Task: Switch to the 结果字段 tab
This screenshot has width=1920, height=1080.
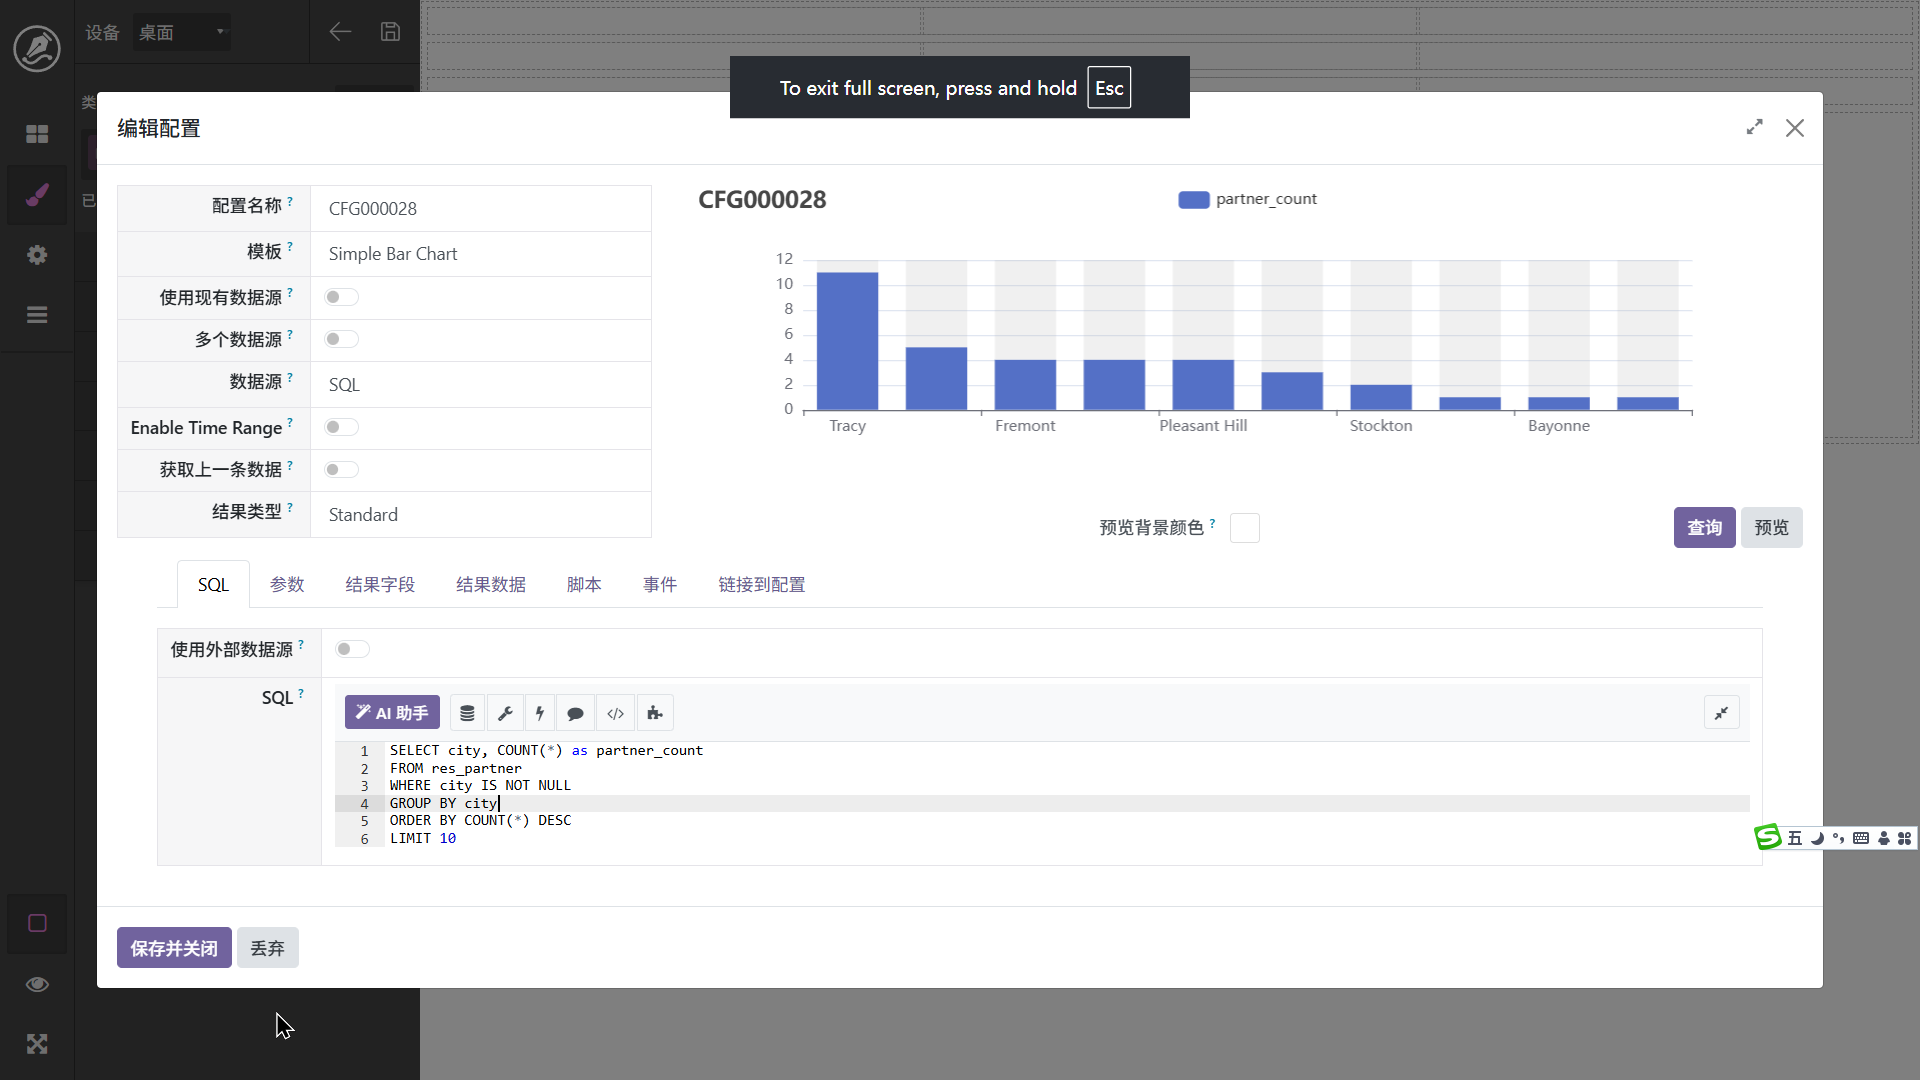Action: (x=380, y=585)
